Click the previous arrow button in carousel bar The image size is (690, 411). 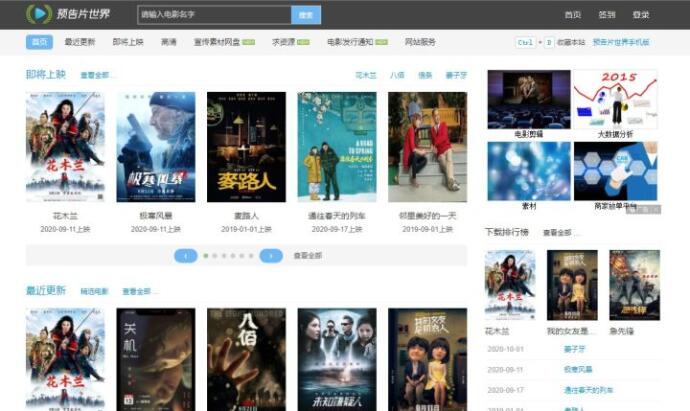(x=186, y=256)
